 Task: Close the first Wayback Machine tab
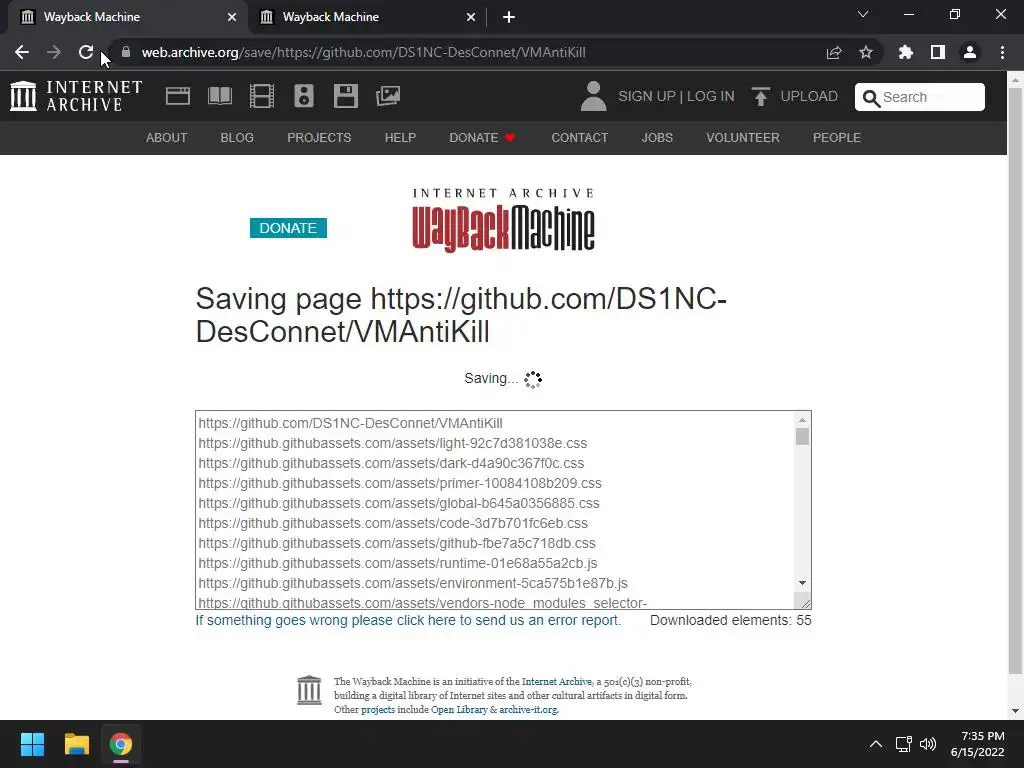232,17
